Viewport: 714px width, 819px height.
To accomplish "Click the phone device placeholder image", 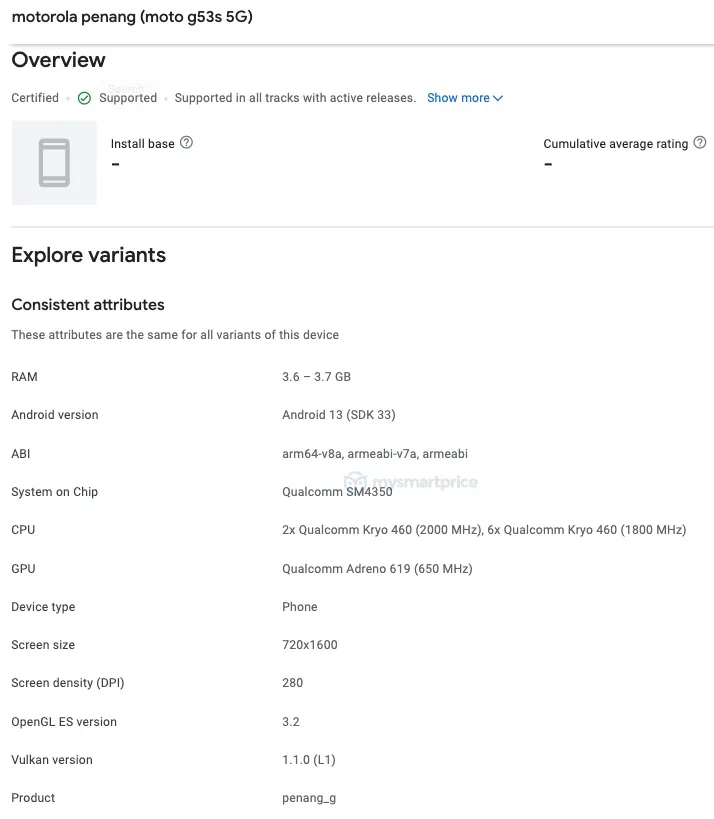I will click(54, 163).
